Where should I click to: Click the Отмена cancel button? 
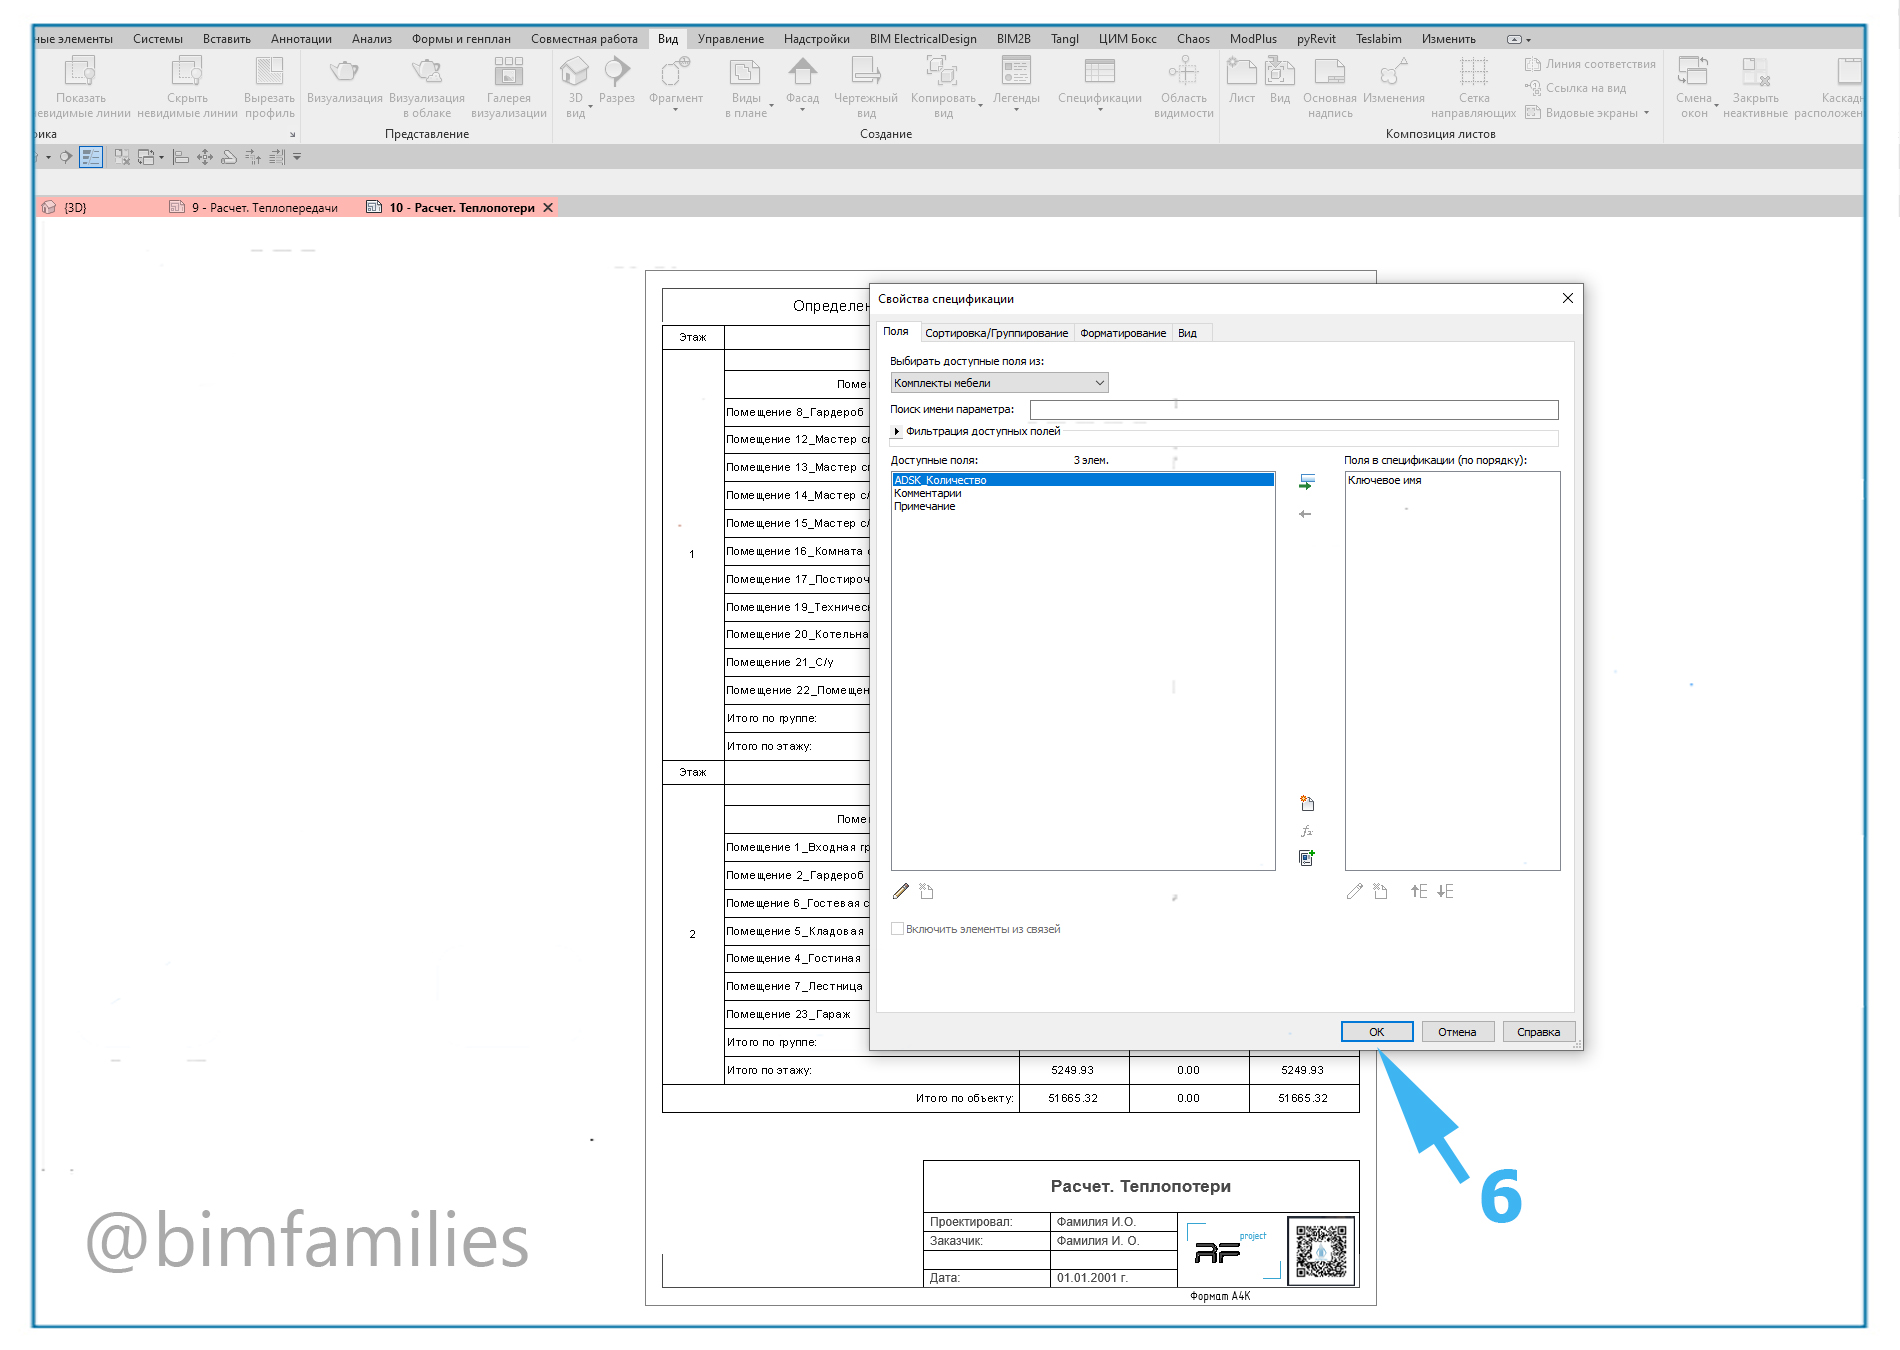(x=1457, y=1032)
